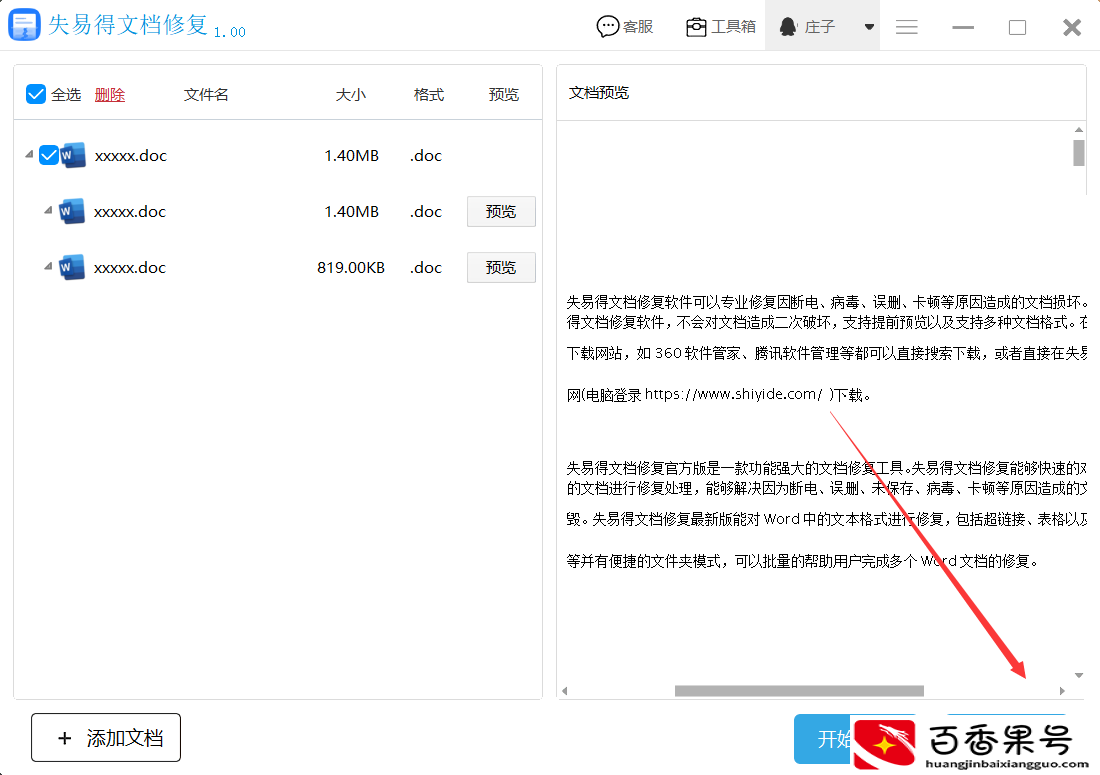Maximize the window

point(1017,27)
